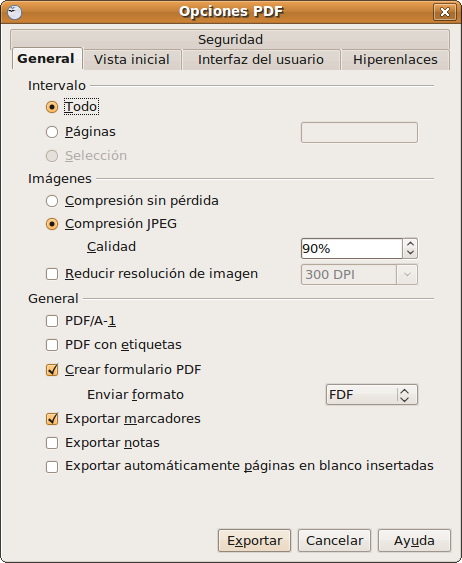Check the PDF/A-1 option

point(52,321)
